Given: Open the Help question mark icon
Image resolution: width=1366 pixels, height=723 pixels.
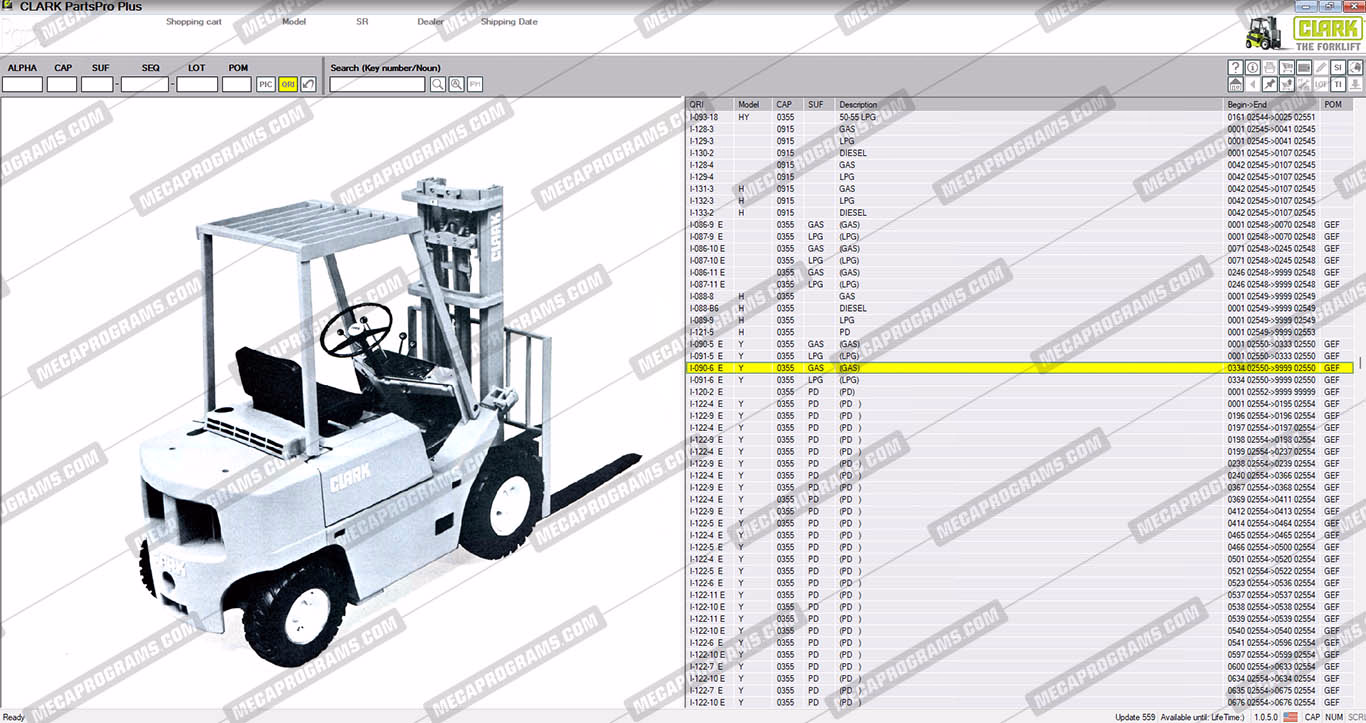Looking at the screenshot, I should [x=1236, y=67].
